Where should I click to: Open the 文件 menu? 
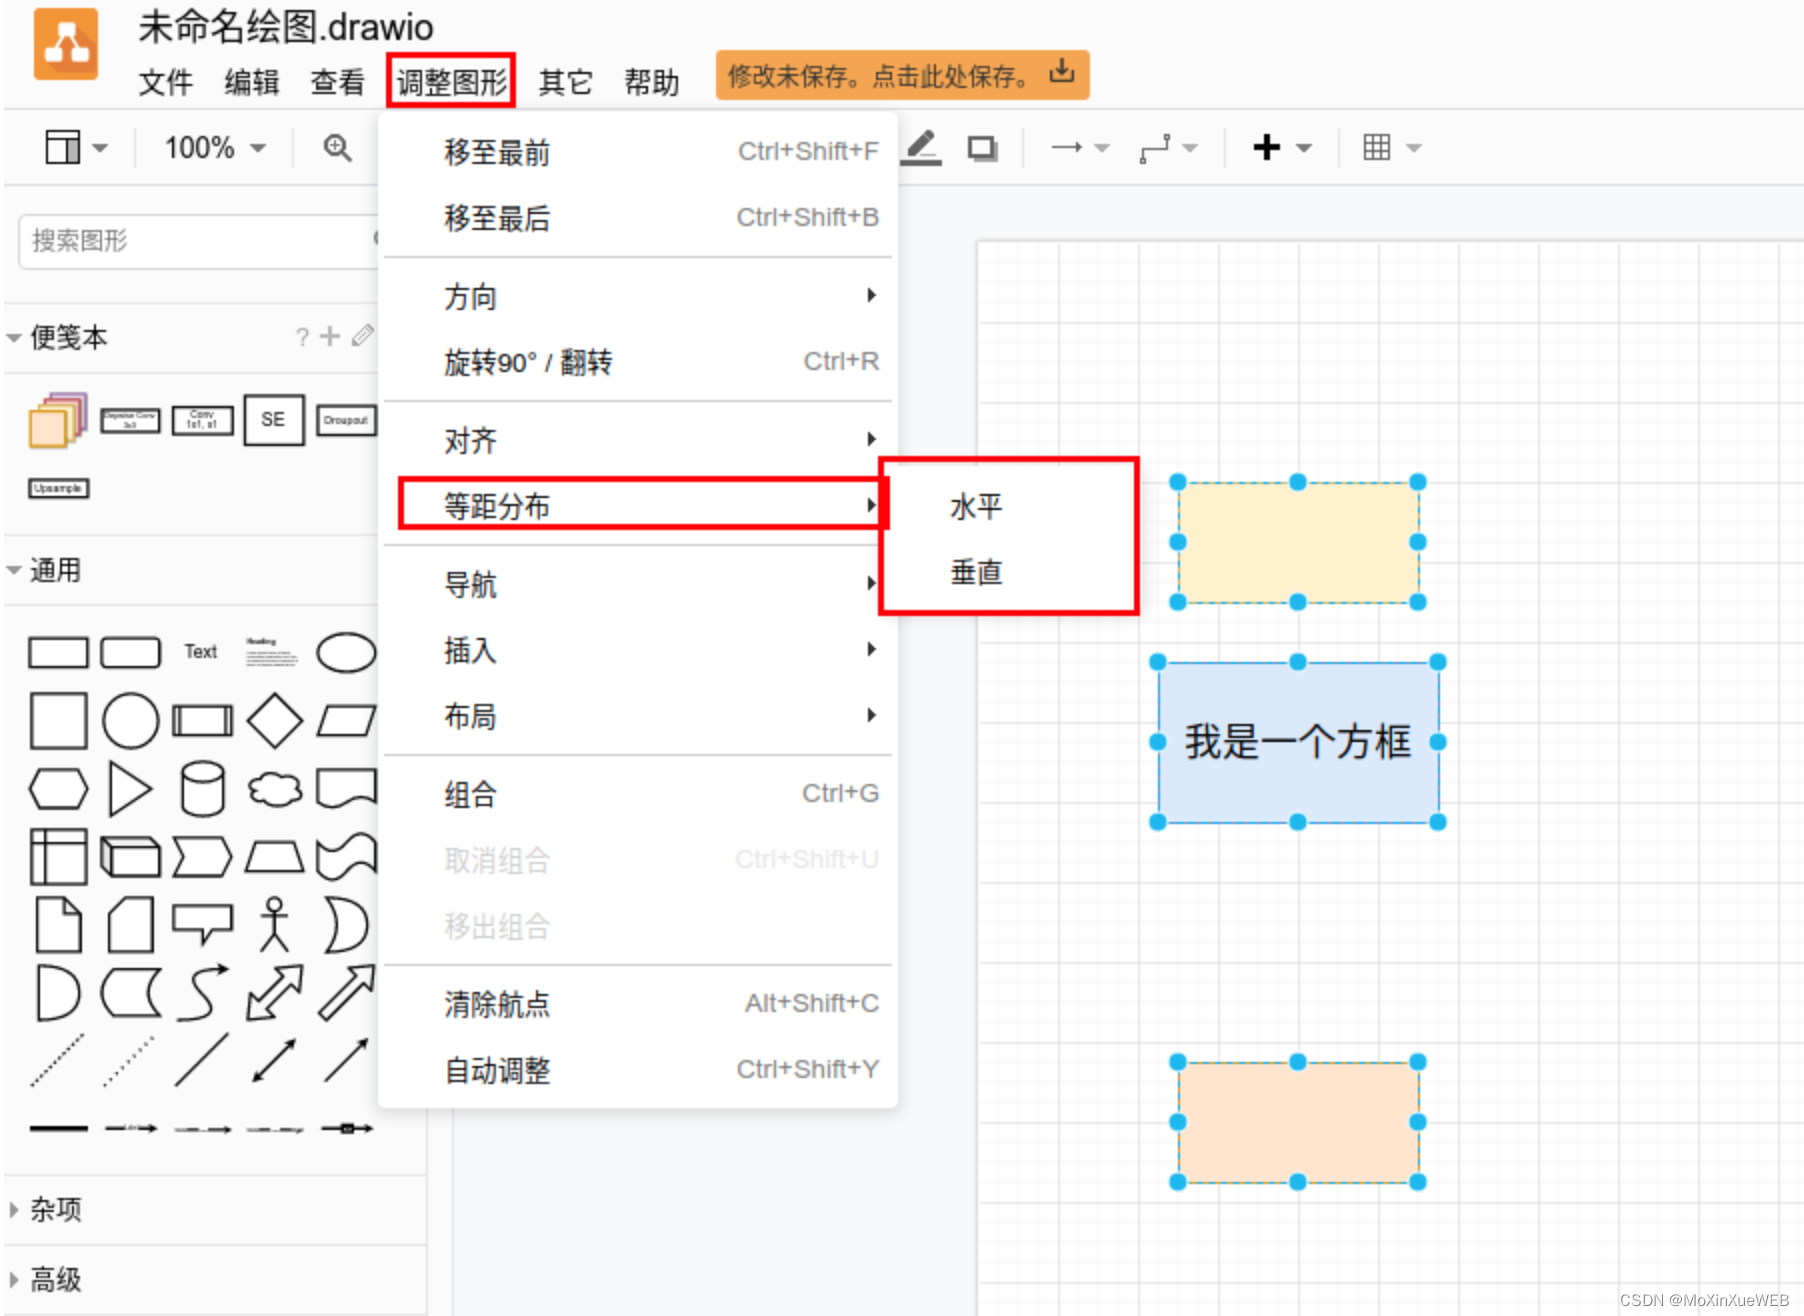[165, 82]
